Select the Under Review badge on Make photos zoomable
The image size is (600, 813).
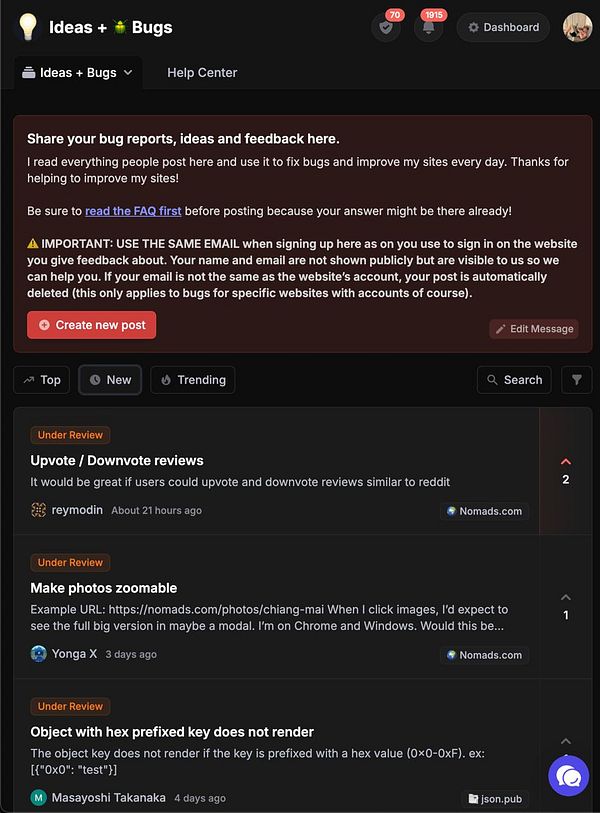(x=70, y=562)
